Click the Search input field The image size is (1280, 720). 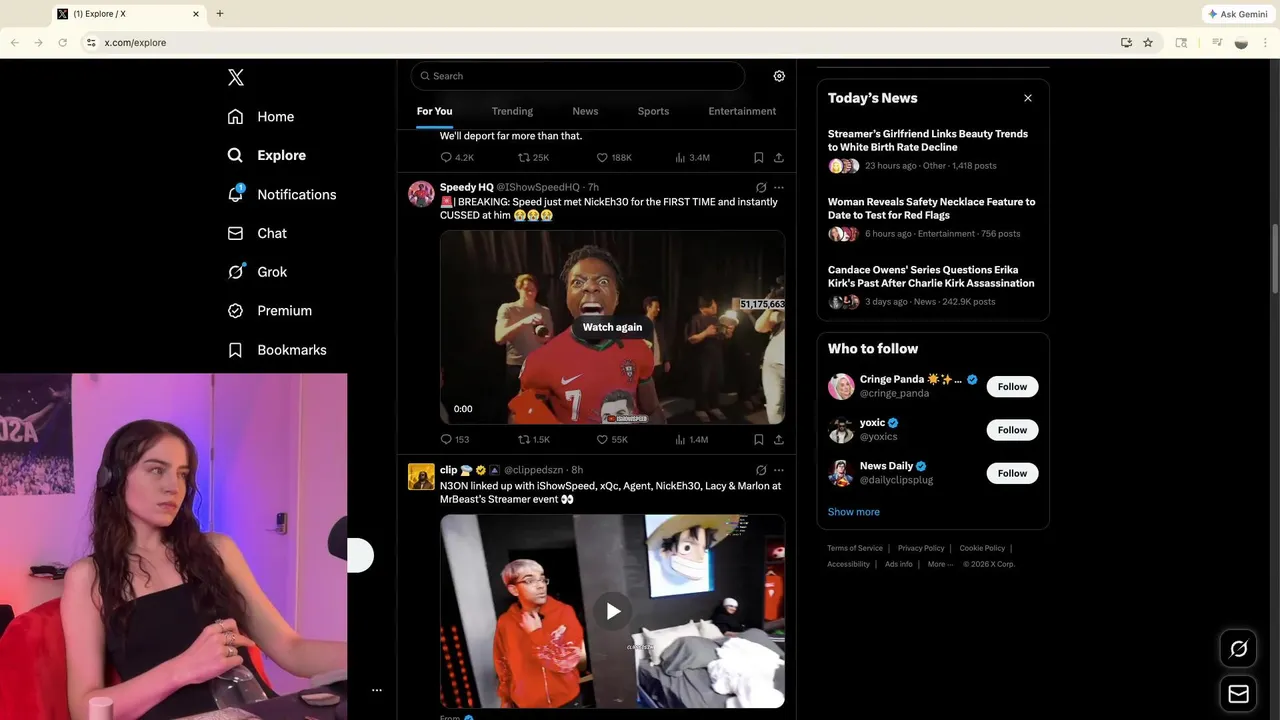pyautogui.click(x=578, y=76)
